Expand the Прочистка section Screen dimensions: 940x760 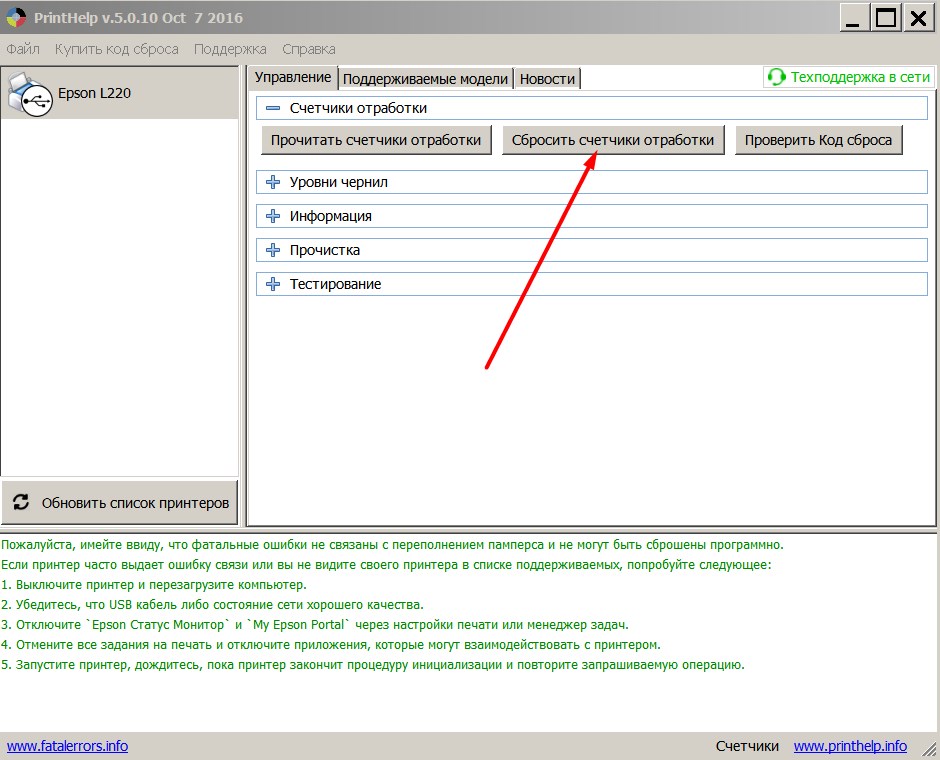point(273,250)
